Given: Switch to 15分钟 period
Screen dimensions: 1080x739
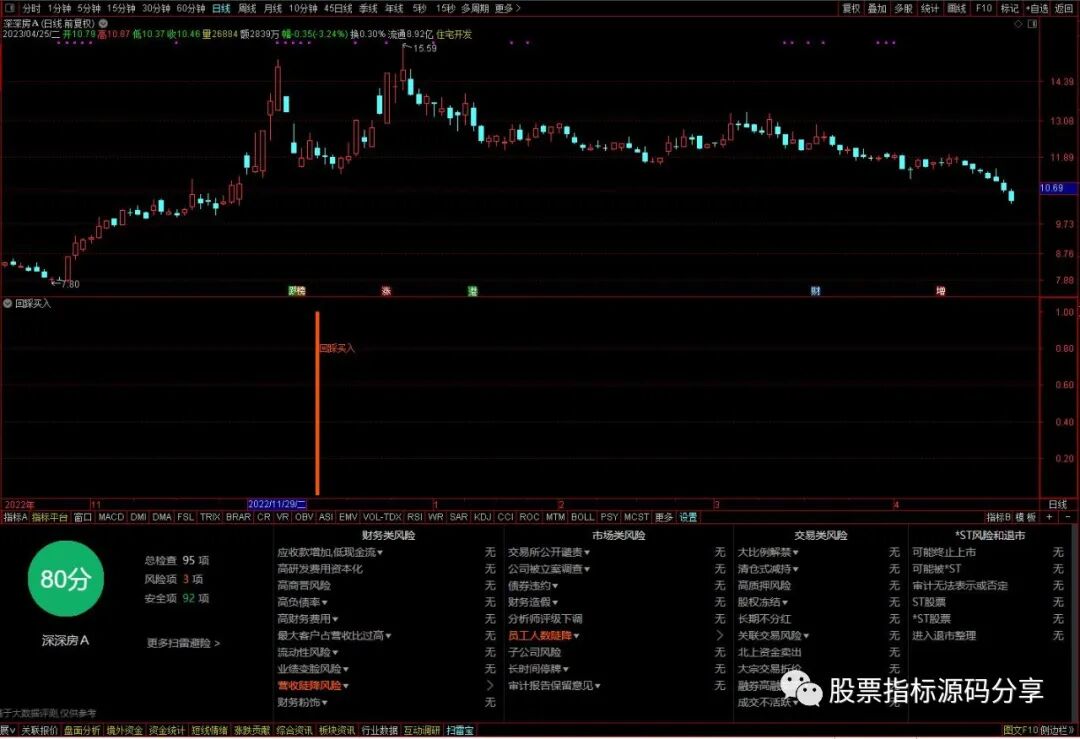Looking at the screenshot, I should [121, 8].
